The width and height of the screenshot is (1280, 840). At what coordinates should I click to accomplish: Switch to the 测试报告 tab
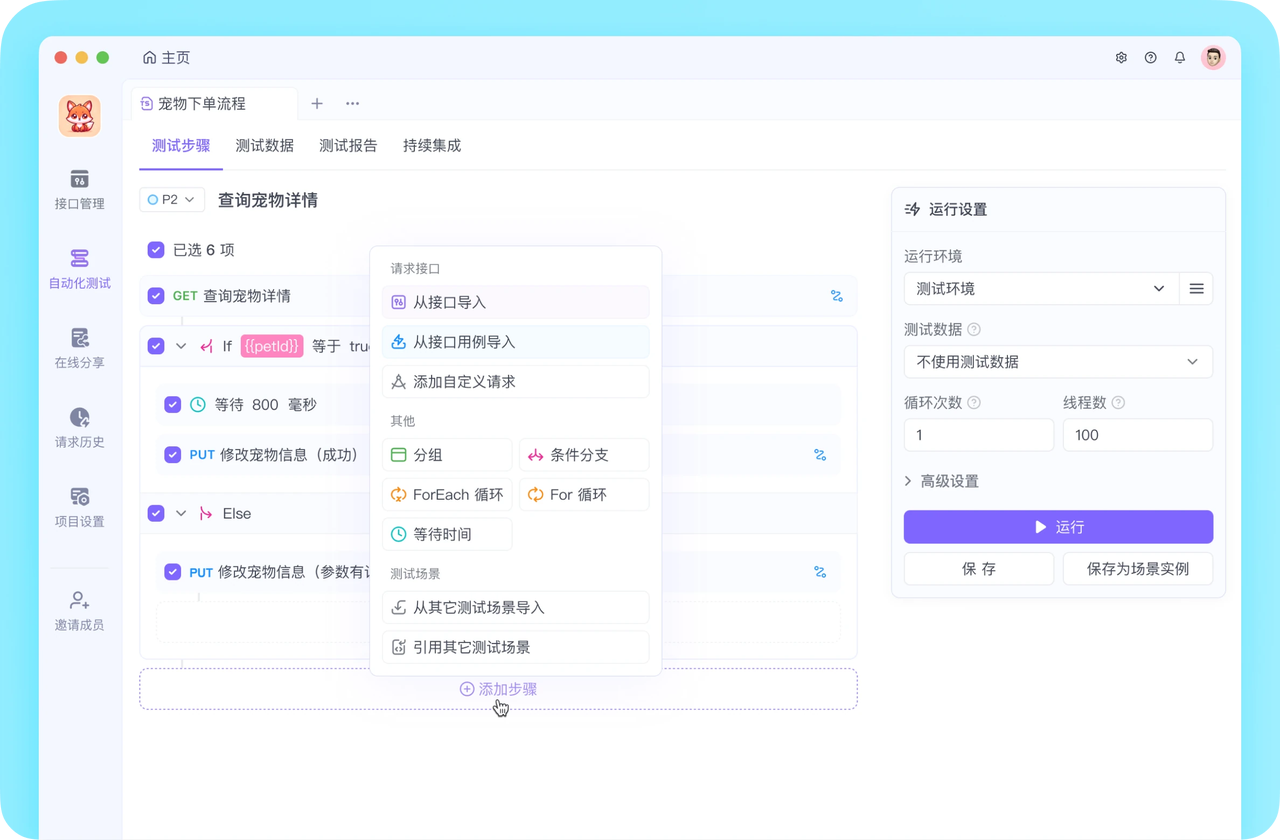(348, 145)
